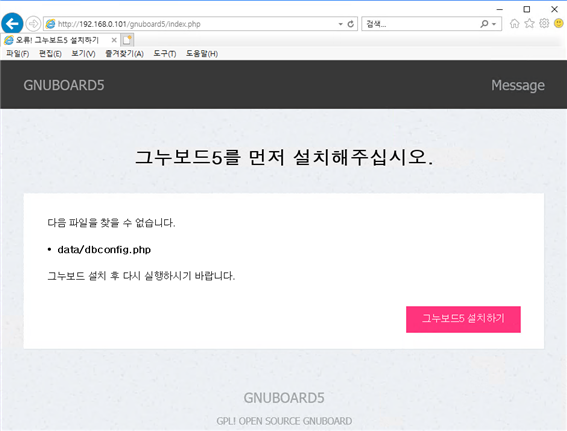The width and height of the screenshot is (567, 431).
Task: Click the smiley feedback icon
Action: click(x=559, y=24)
